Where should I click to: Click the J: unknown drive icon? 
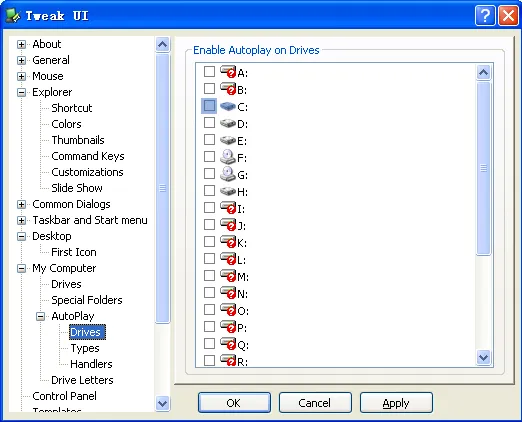[x=228, y=225]
